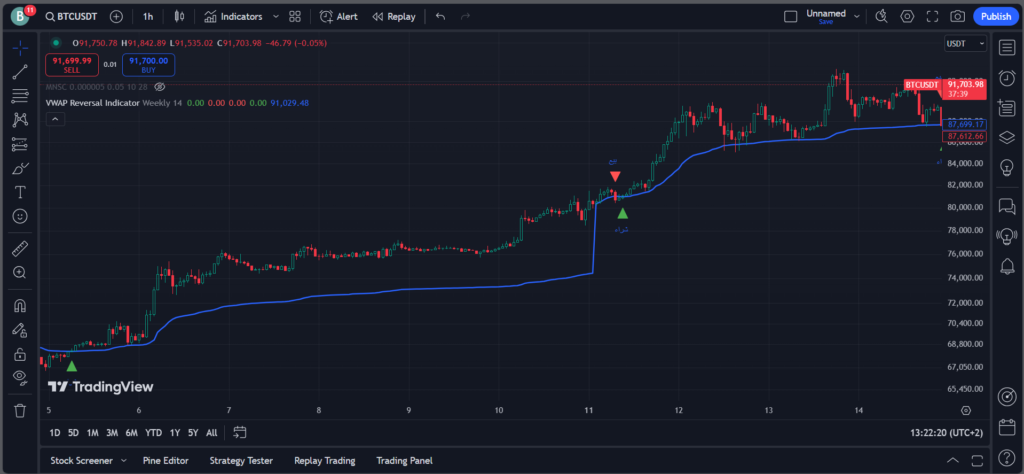Open the notifications bell panel
Screen dimensions: 1024x474
click(x=1007, y=266)
